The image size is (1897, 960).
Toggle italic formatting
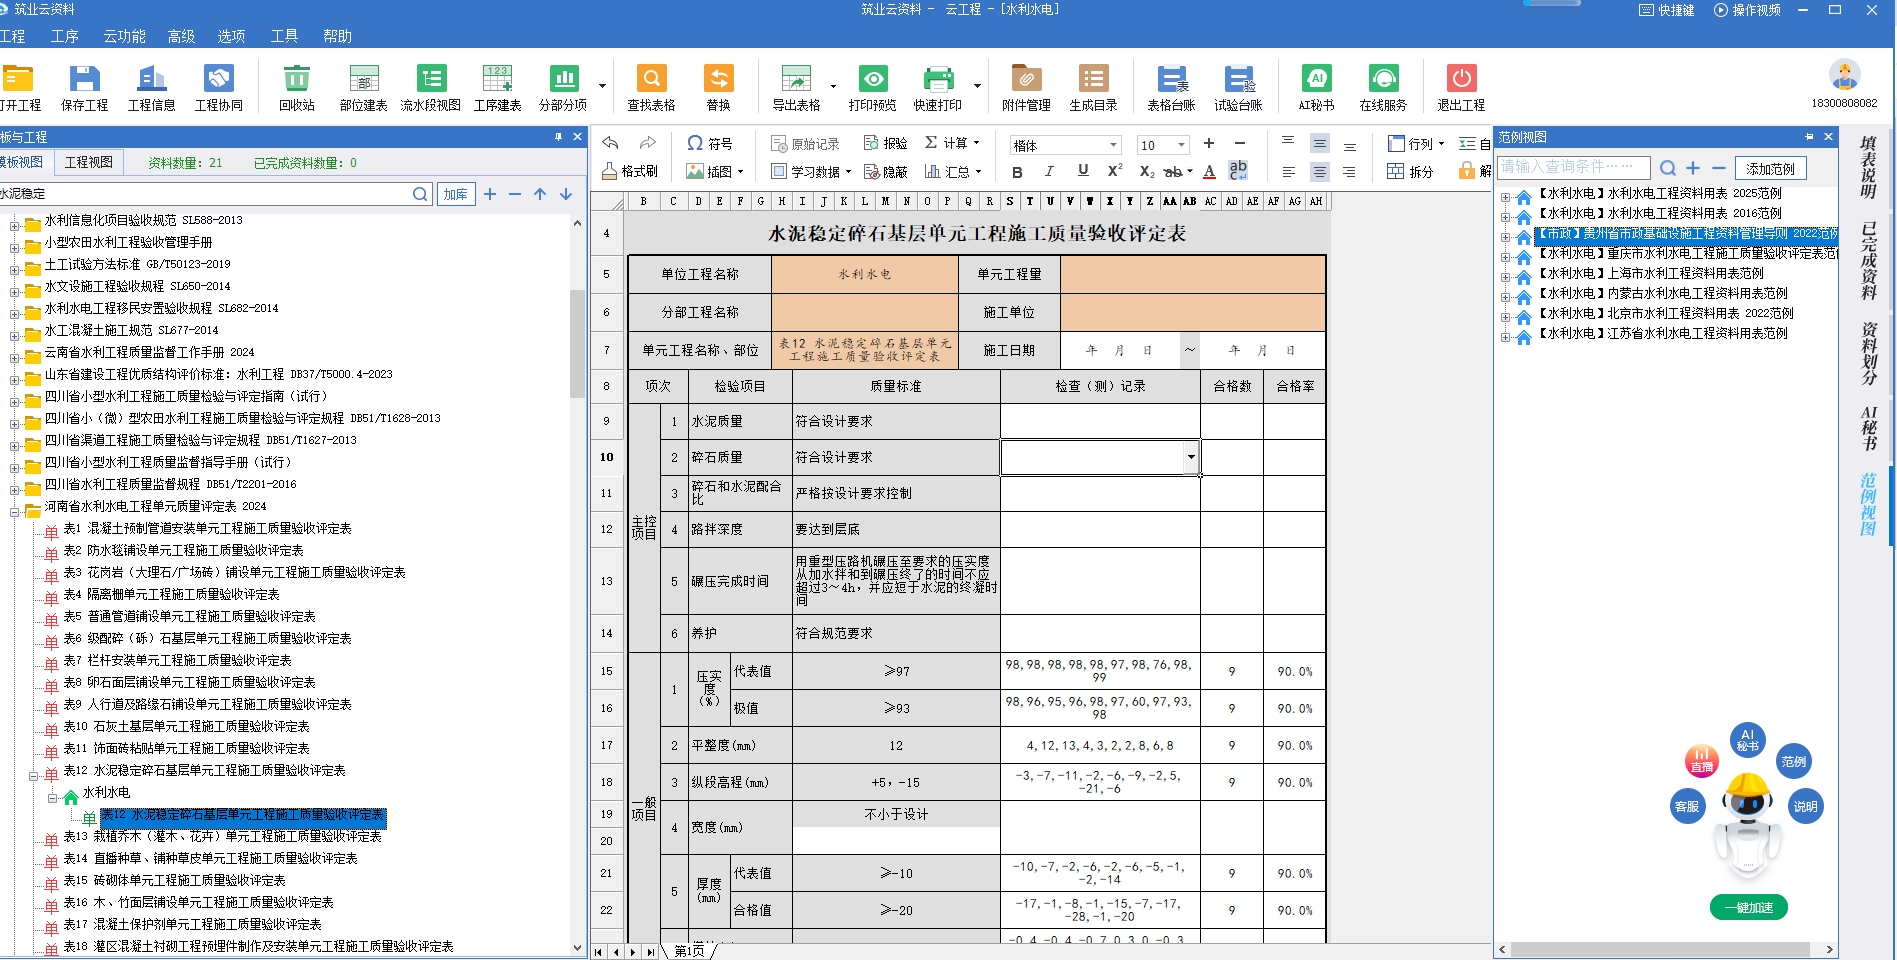1049,172
